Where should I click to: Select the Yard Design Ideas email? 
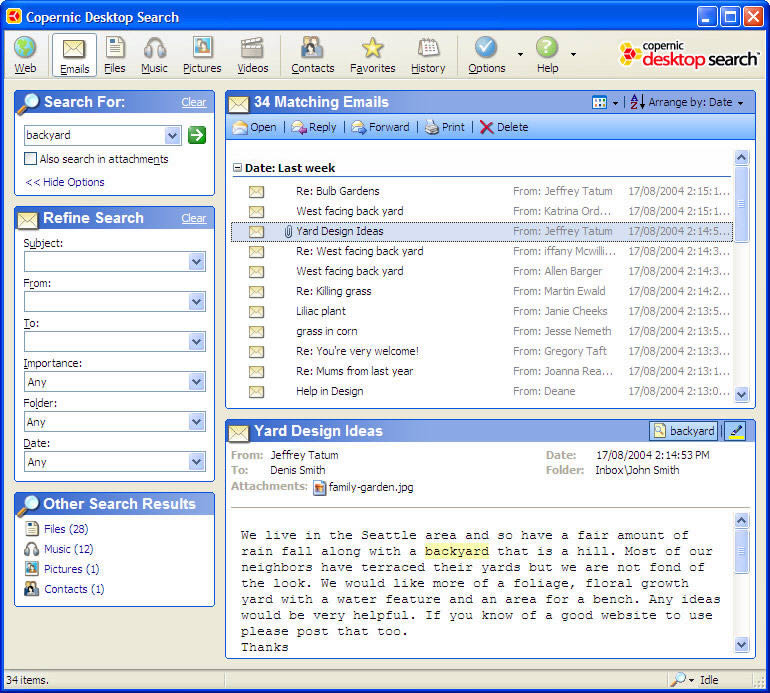(x=482, y=231)
